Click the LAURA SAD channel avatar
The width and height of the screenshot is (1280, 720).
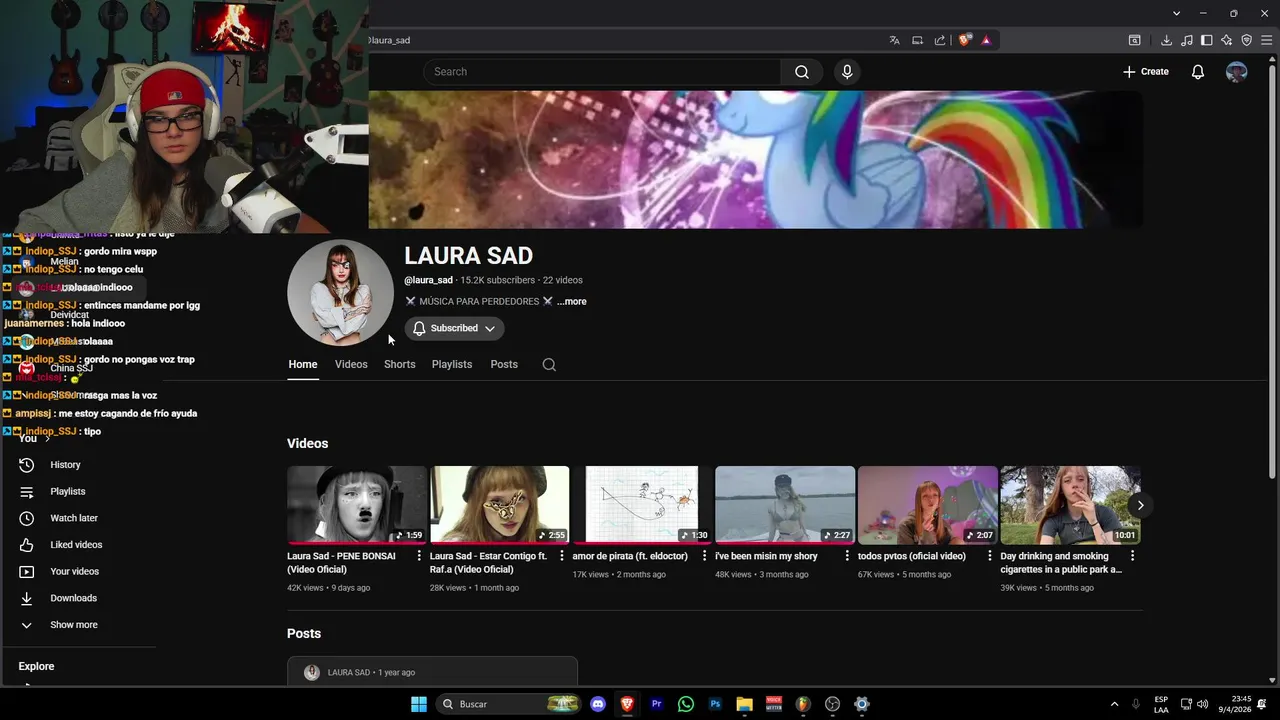[341, 293]
